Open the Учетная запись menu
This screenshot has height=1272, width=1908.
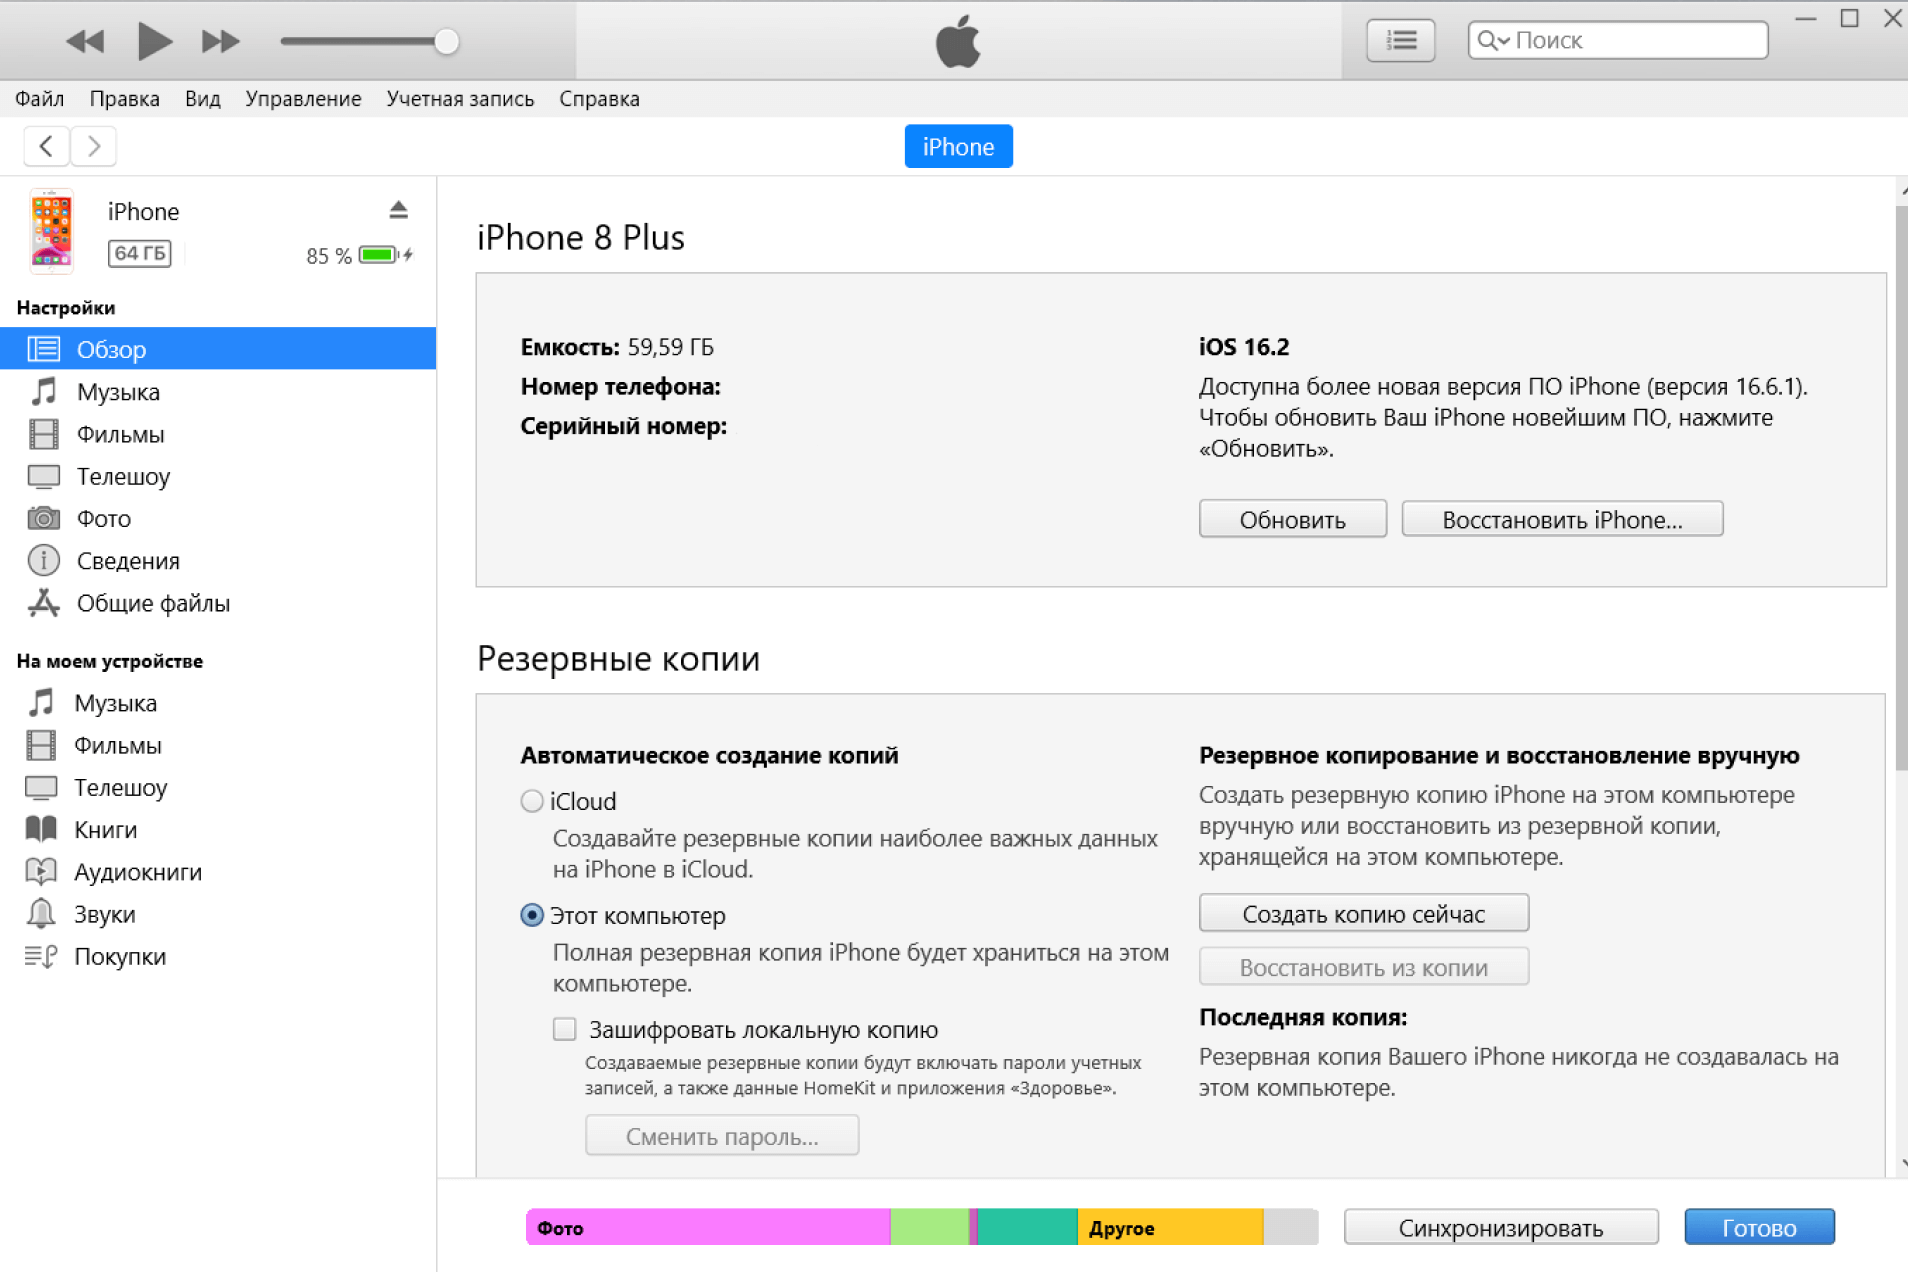click(x=460, y=99)
